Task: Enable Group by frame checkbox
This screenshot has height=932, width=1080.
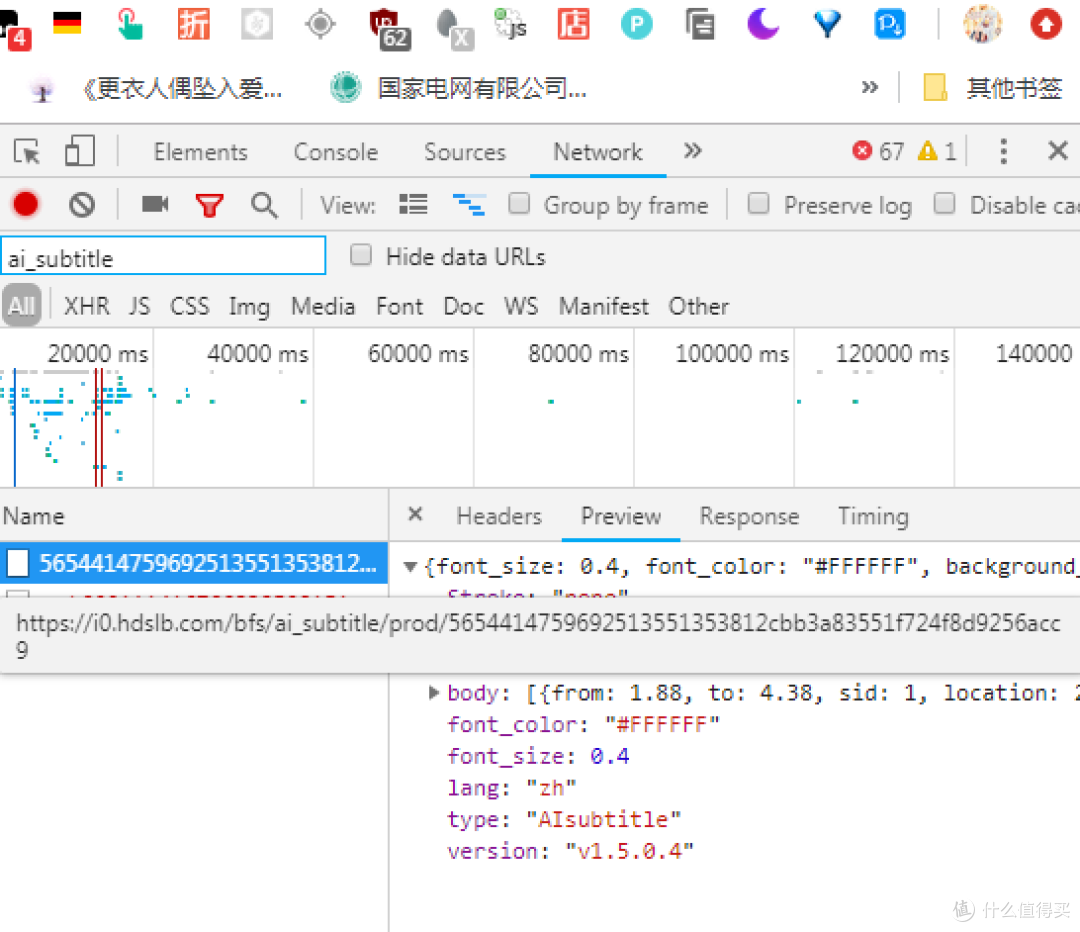Action: (519, 203)
